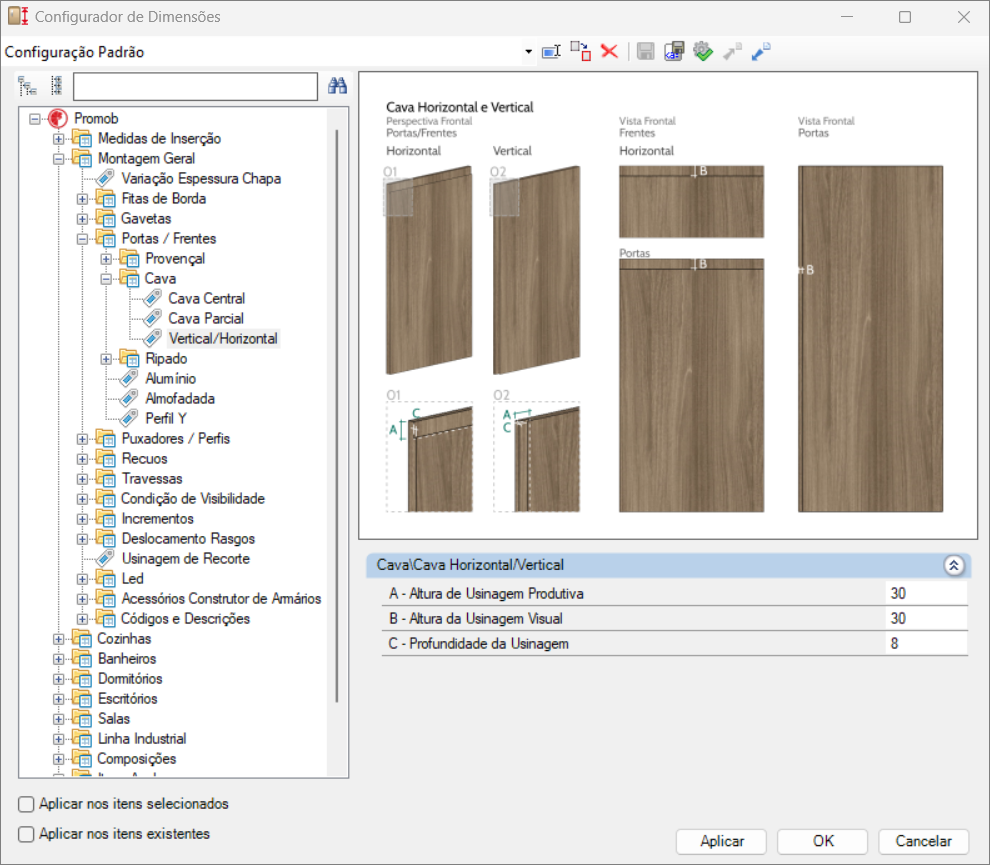The height and width of the screenshot is (865, 990).
Task: Click the Cancelar button
Action: (923, 841)
